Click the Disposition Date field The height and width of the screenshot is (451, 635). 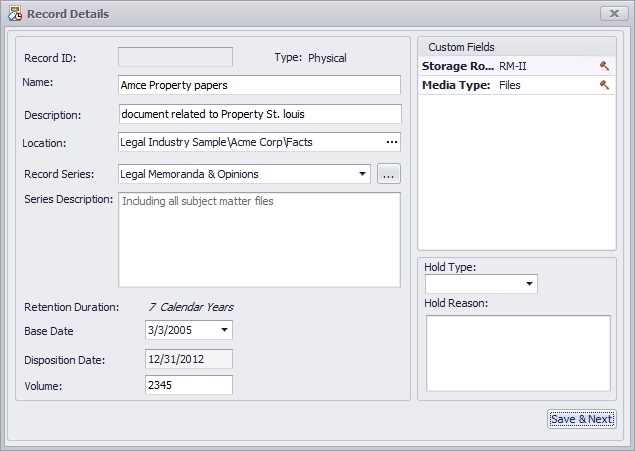coord(188,358)
